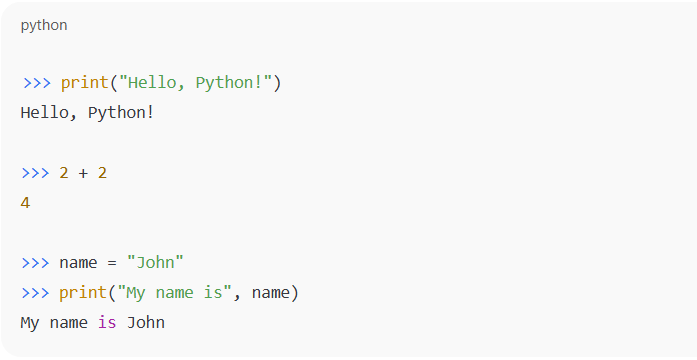Viewport: 697px width, 360px height.
Task: Click the word John in final output
Action: 146,322
